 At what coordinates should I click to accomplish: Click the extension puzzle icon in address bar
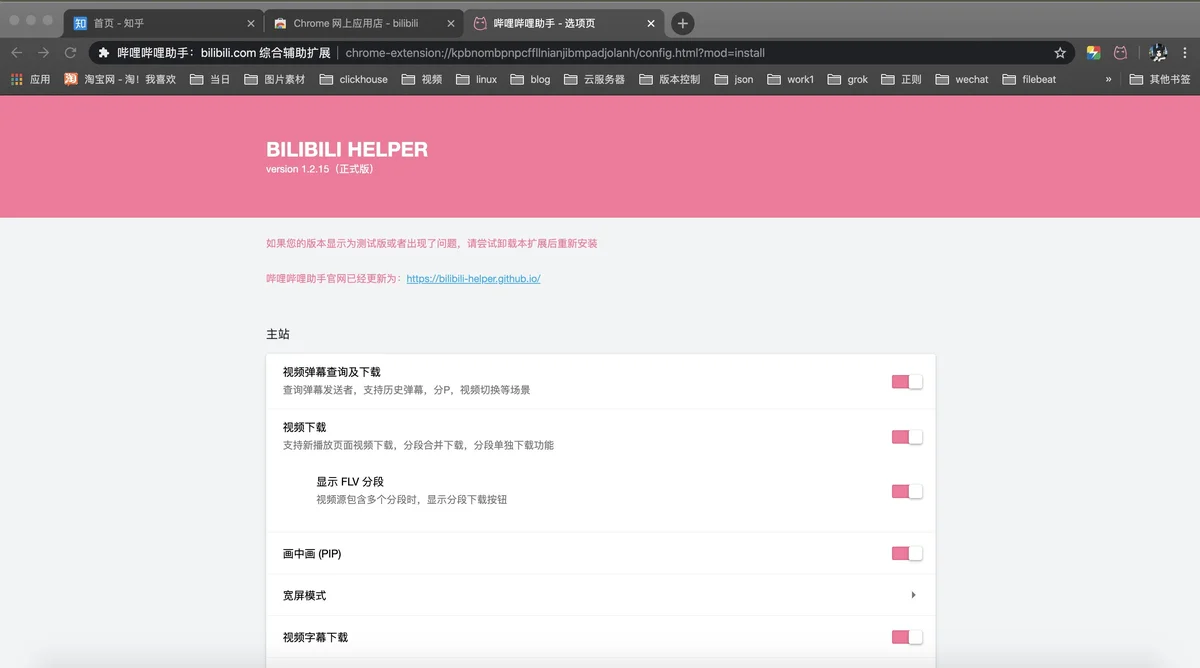click(103, 53)
